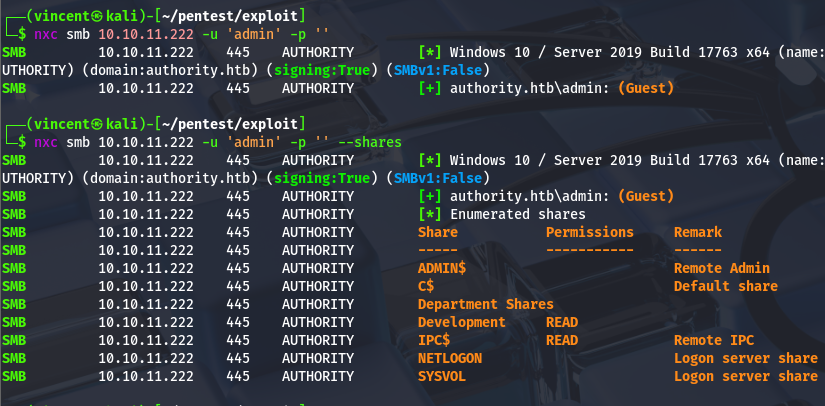Viewport: 825px width, 406px height.
Task: Click READ permission next to Development
Action: coord(562,322)
